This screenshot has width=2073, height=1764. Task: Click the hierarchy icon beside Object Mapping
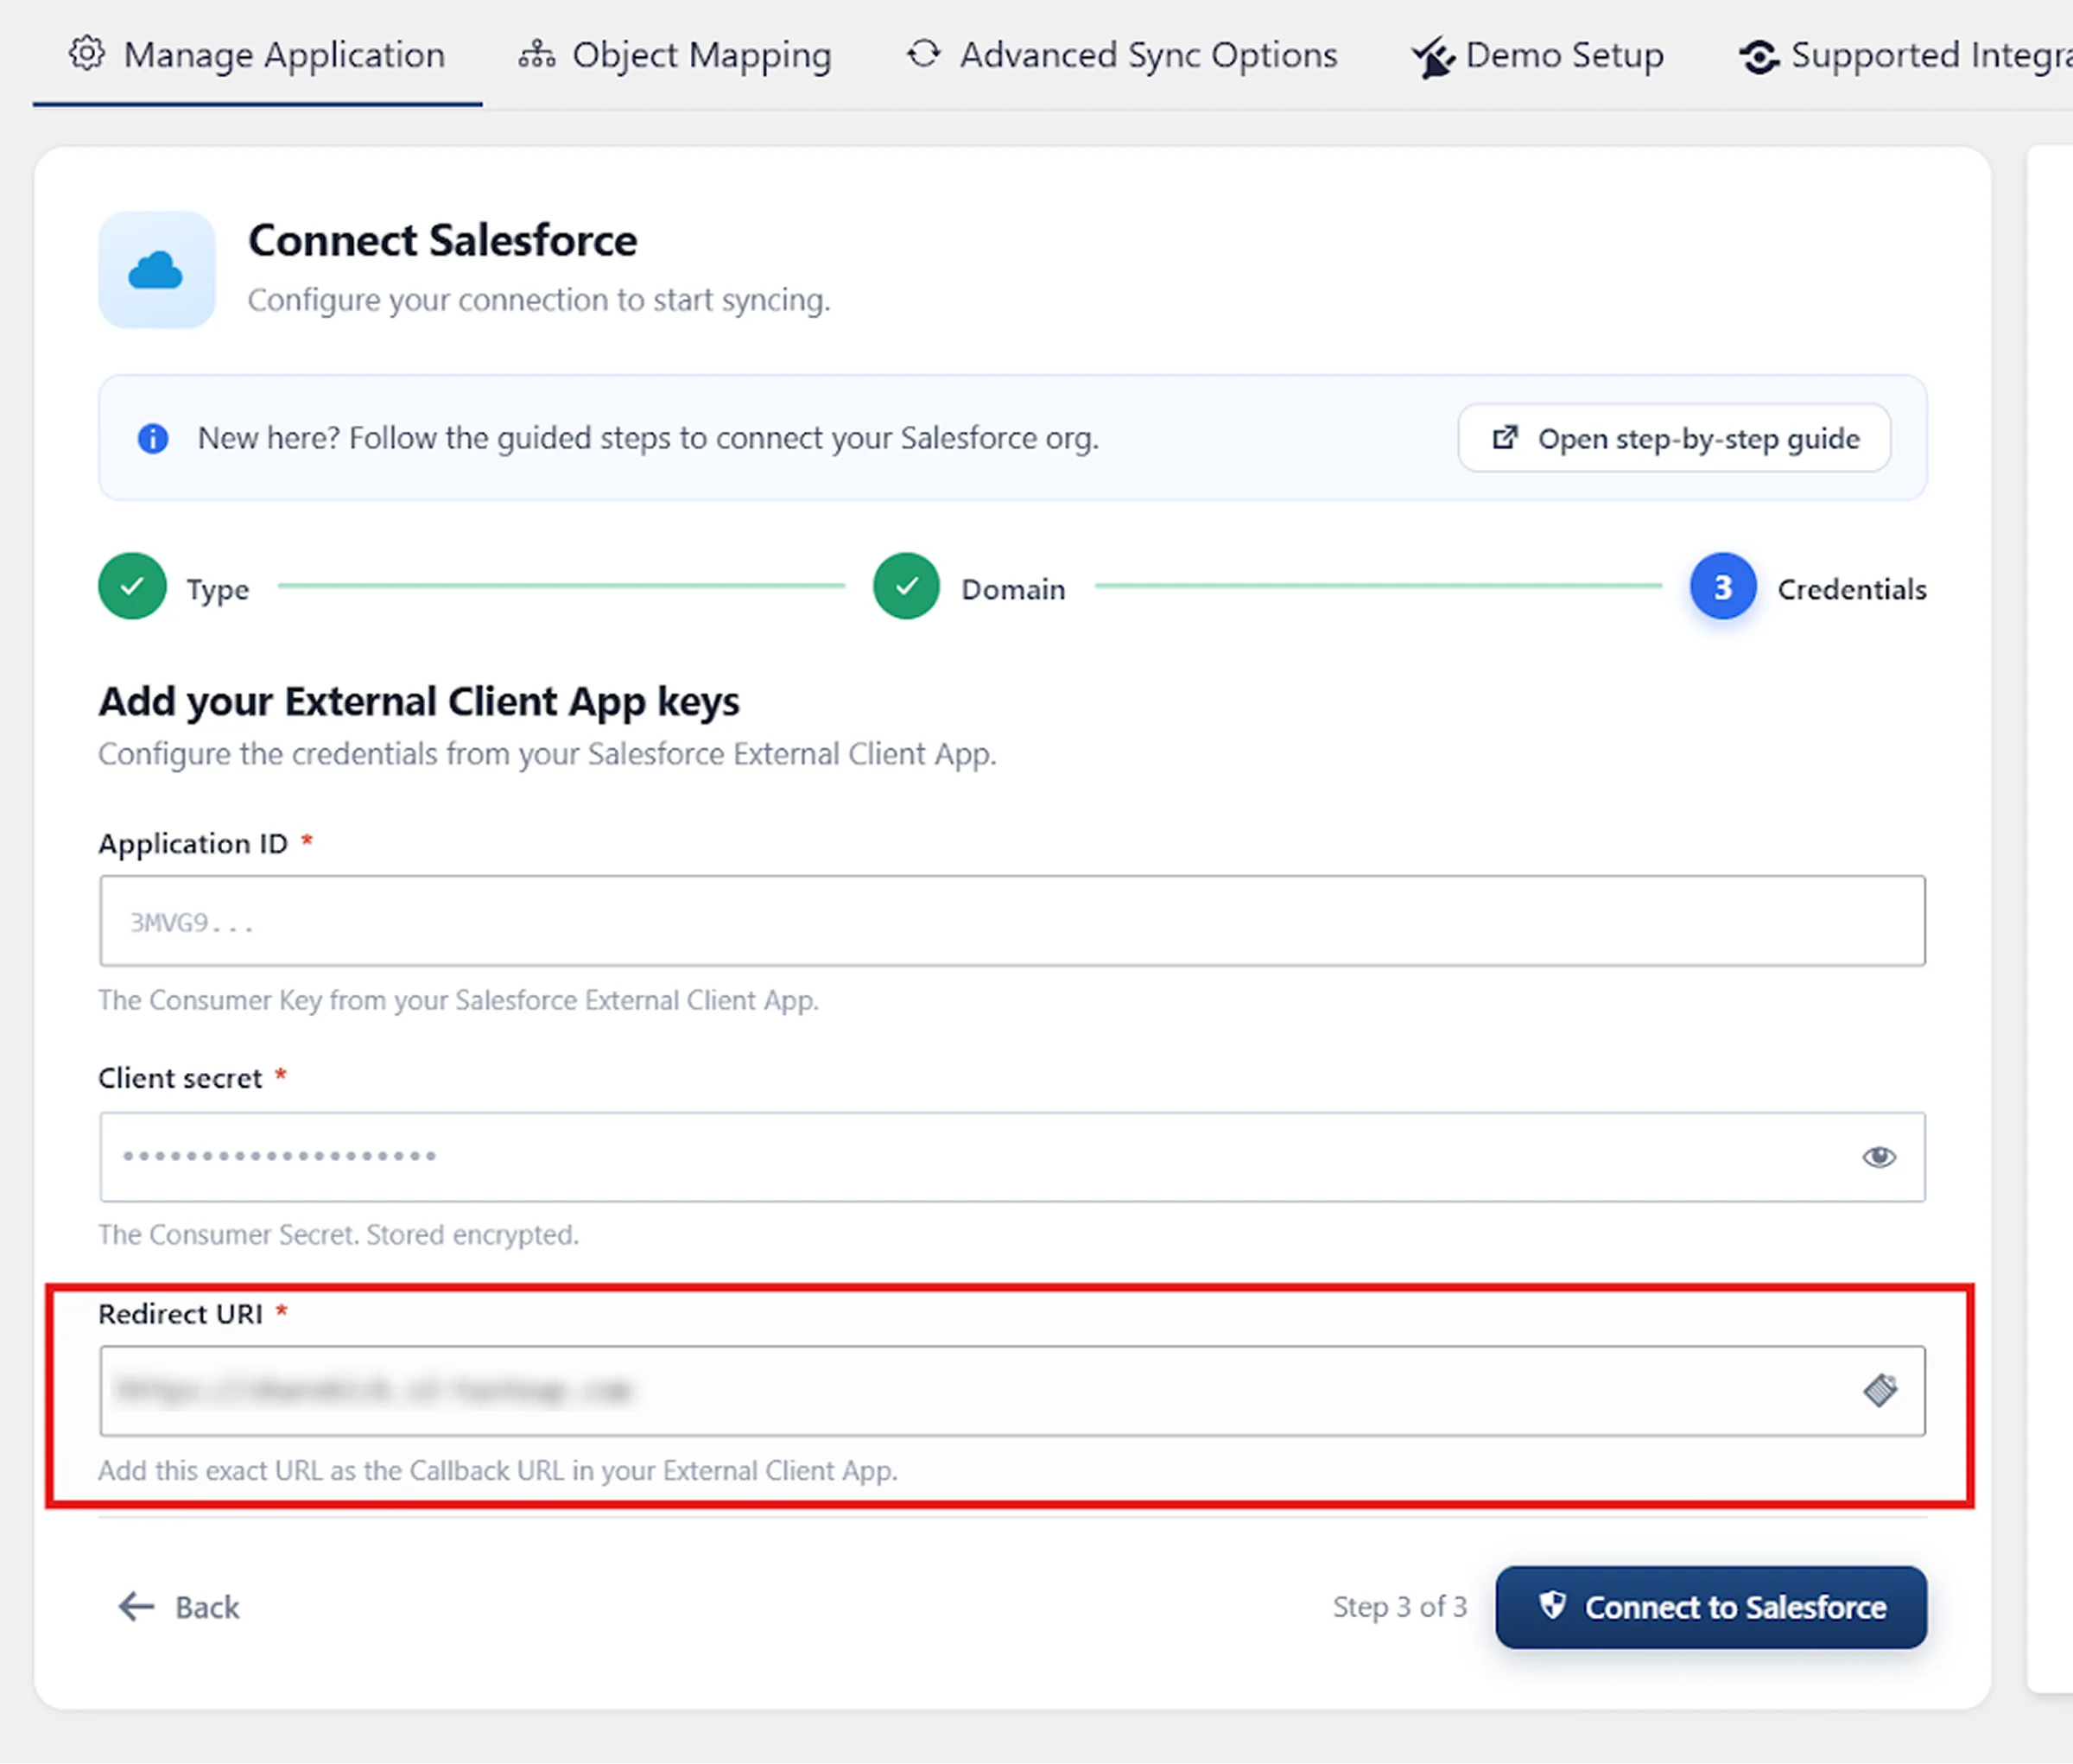click(537, 54)
